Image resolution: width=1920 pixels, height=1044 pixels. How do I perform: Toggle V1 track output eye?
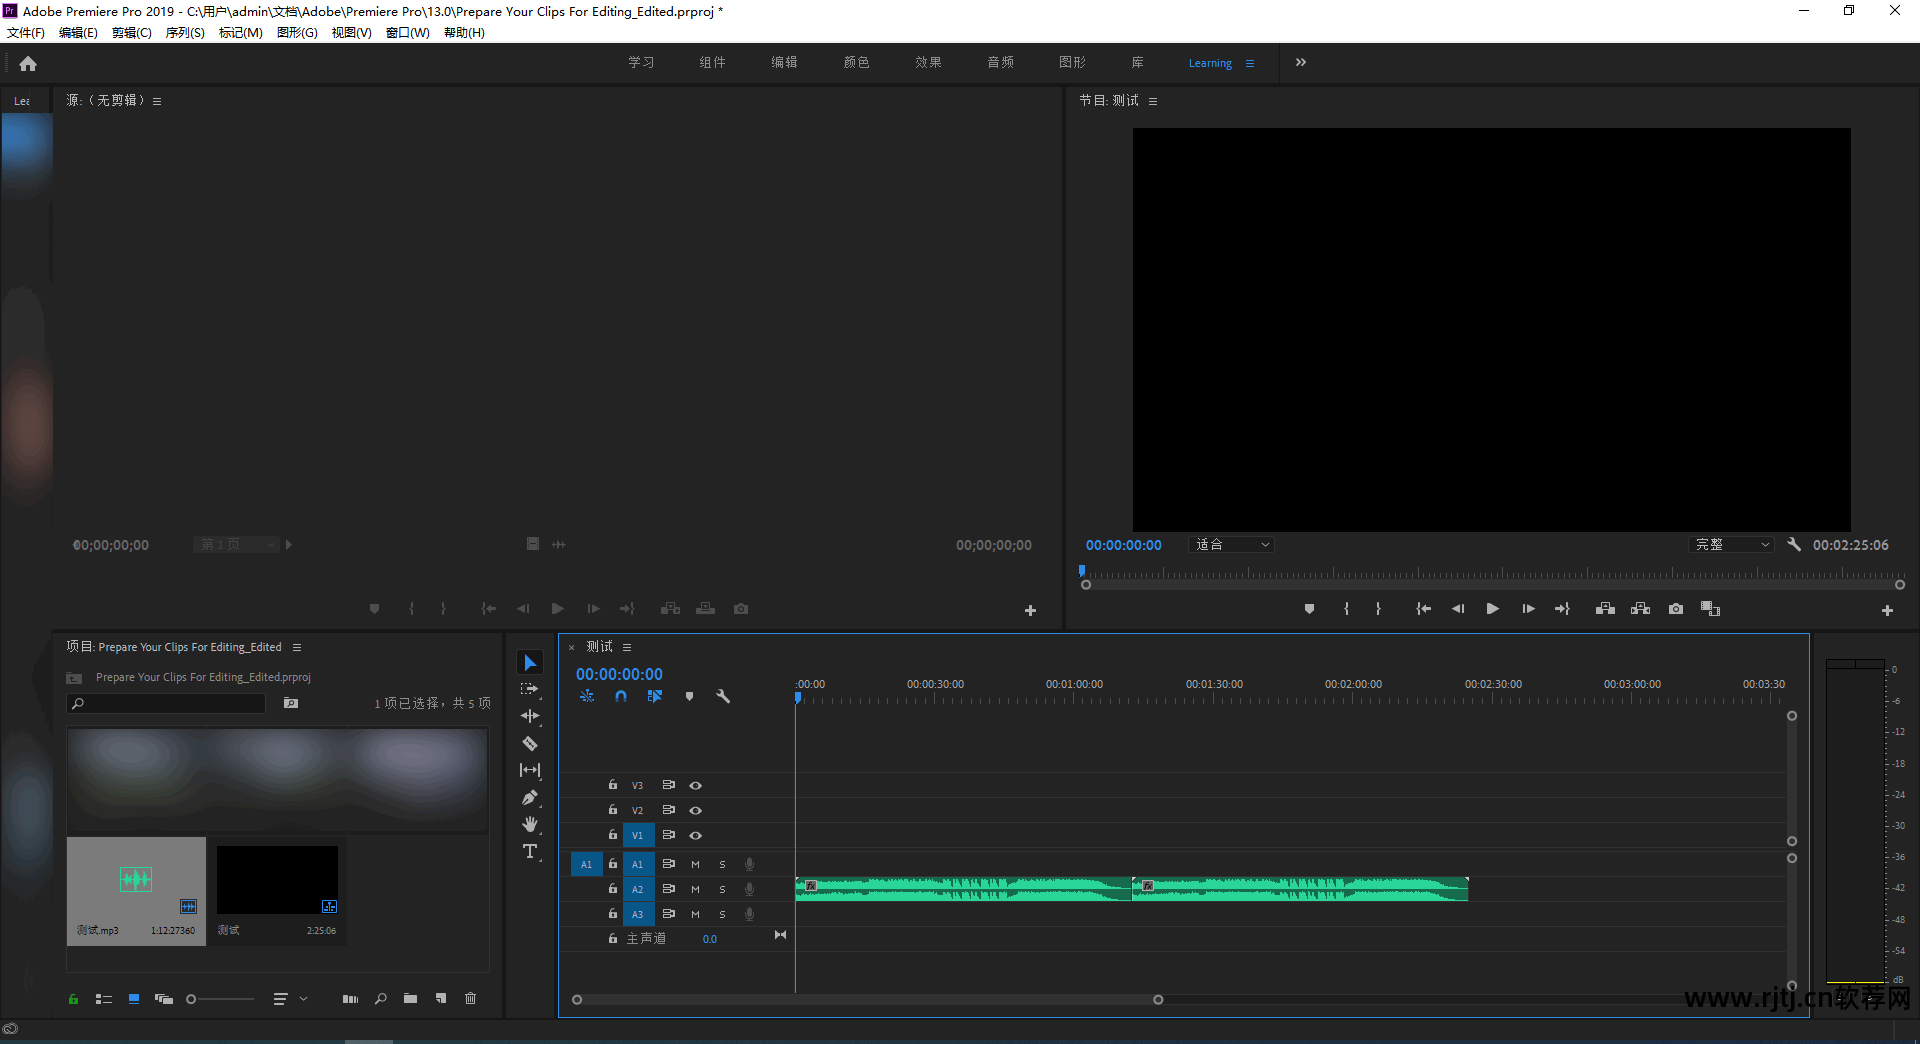(696, 835)
